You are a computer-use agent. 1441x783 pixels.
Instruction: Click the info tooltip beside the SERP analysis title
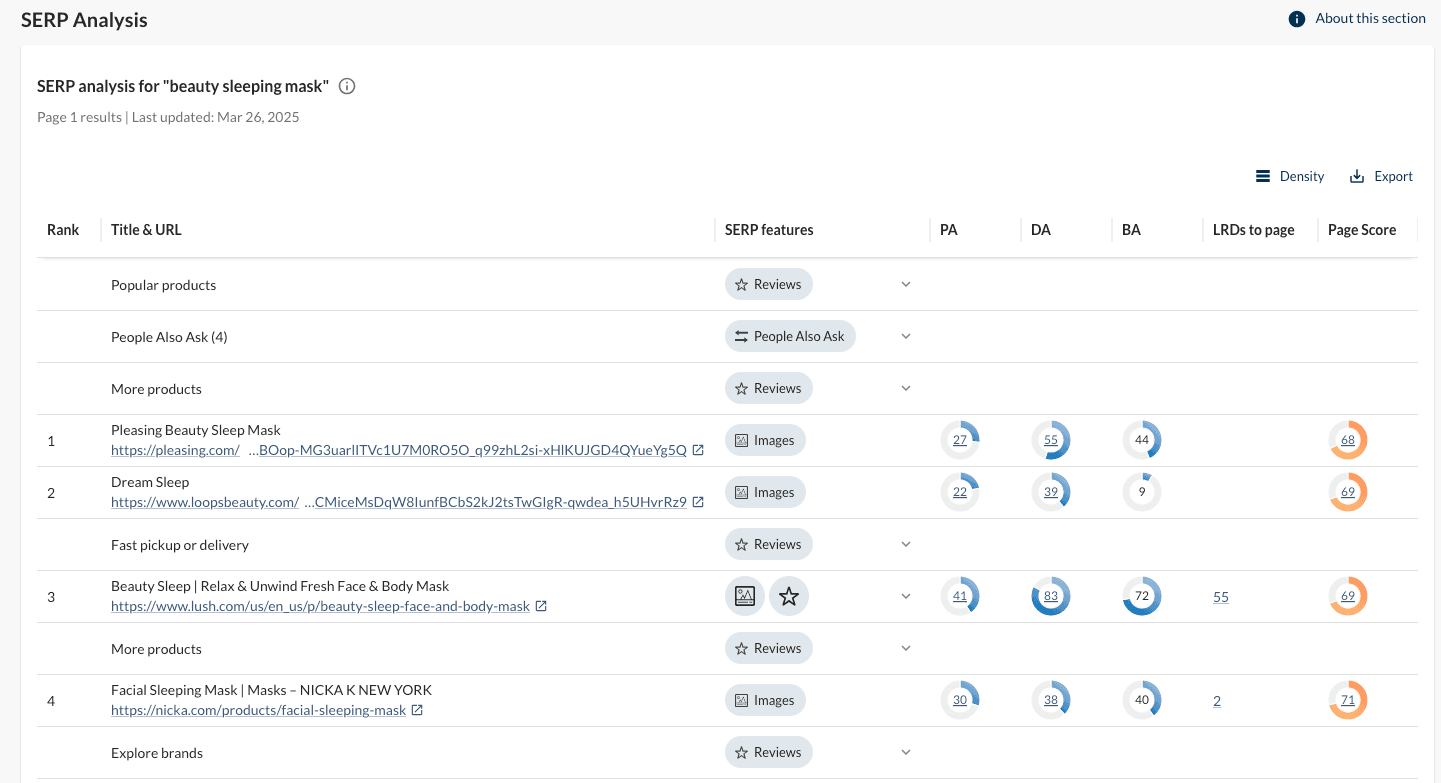click(347, 86)
